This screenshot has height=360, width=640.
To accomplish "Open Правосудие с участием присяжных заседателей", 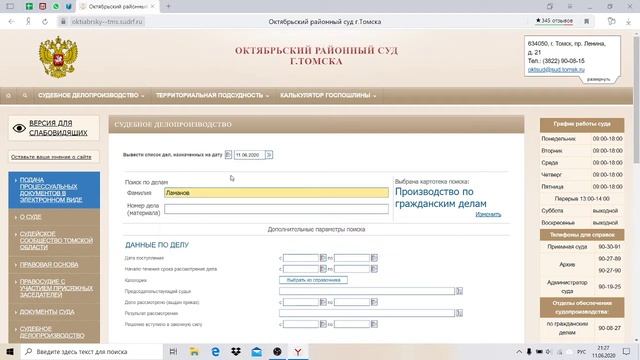I will pyautogui.click(x=56, y=288).
